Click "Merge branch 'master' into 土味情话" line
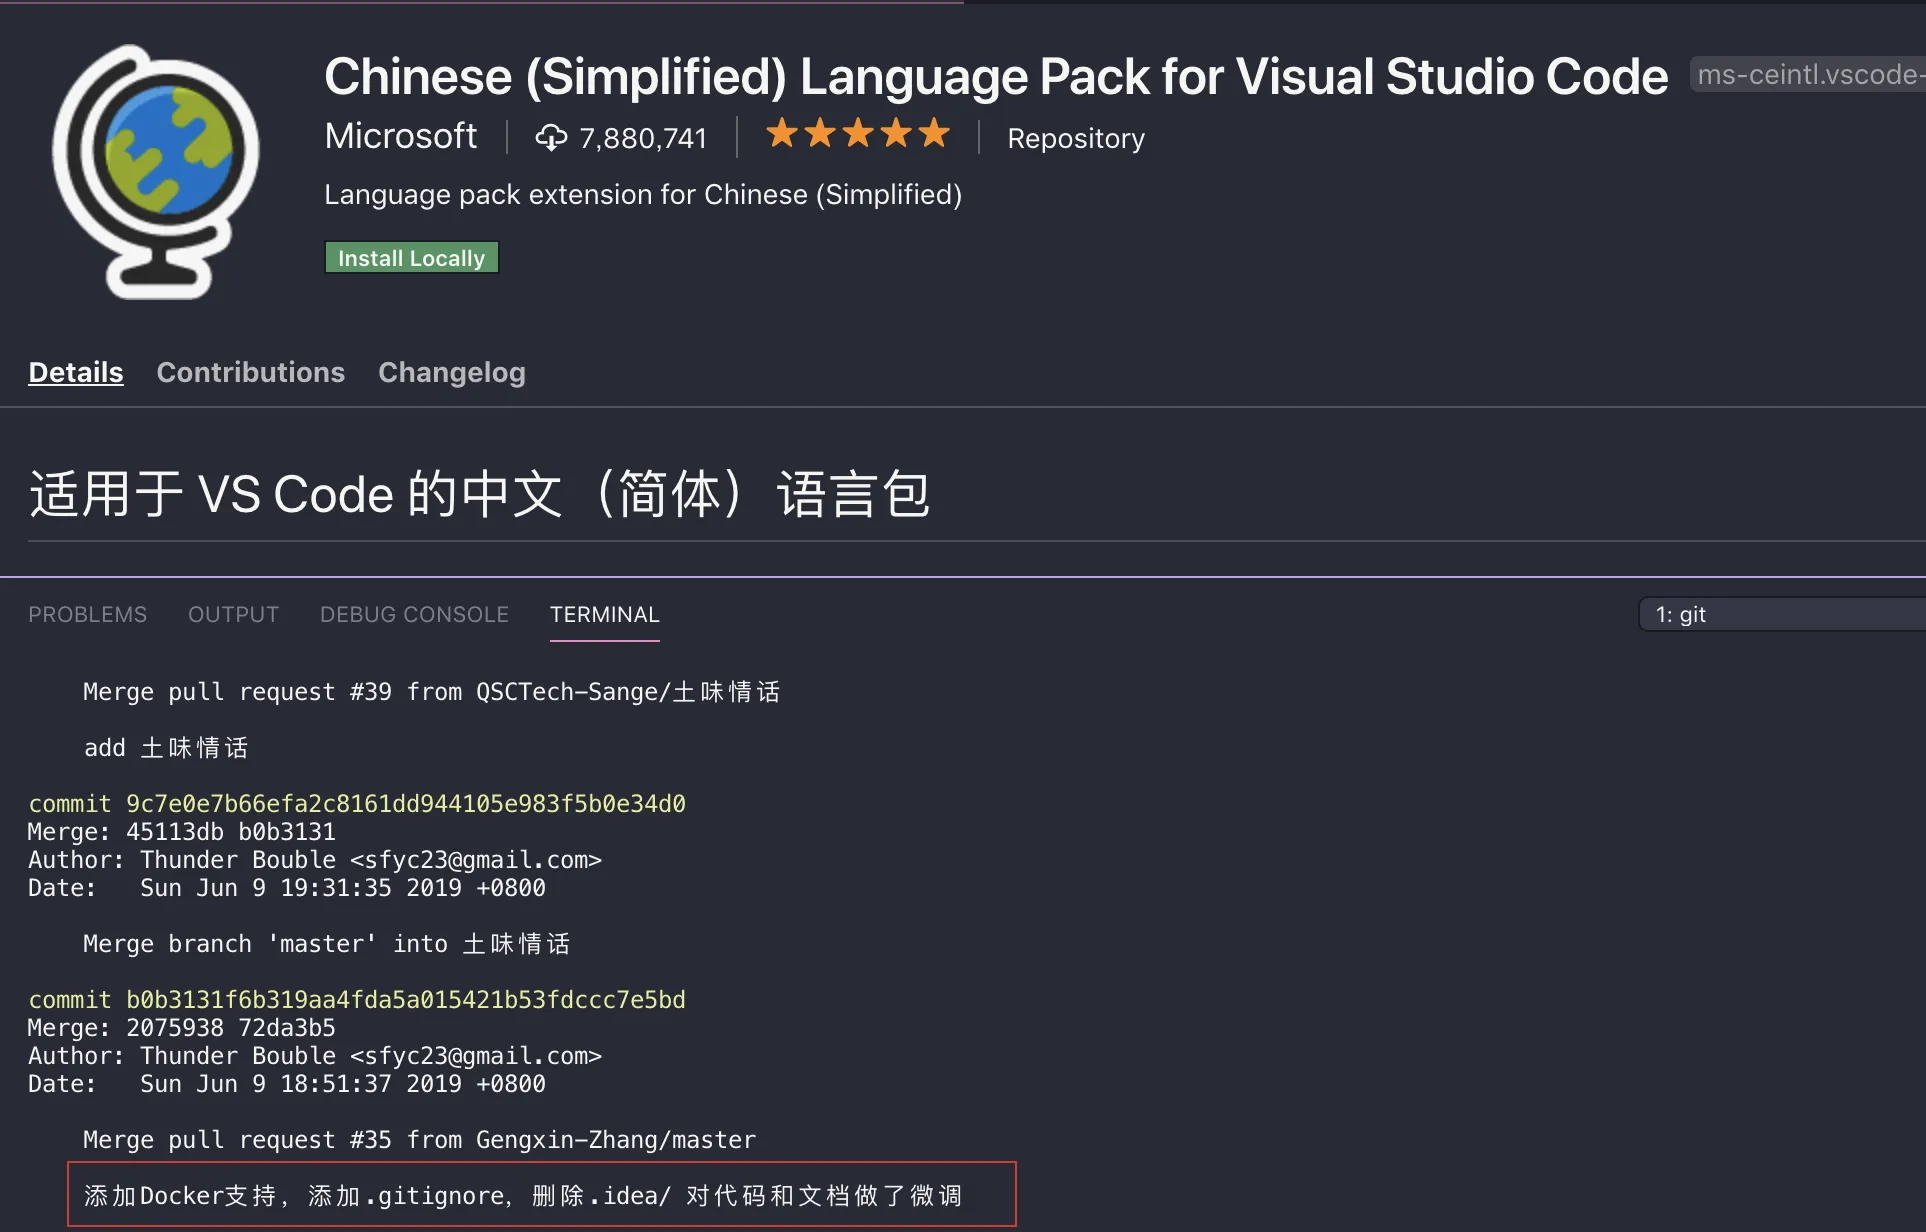 (x=326, y=944)
